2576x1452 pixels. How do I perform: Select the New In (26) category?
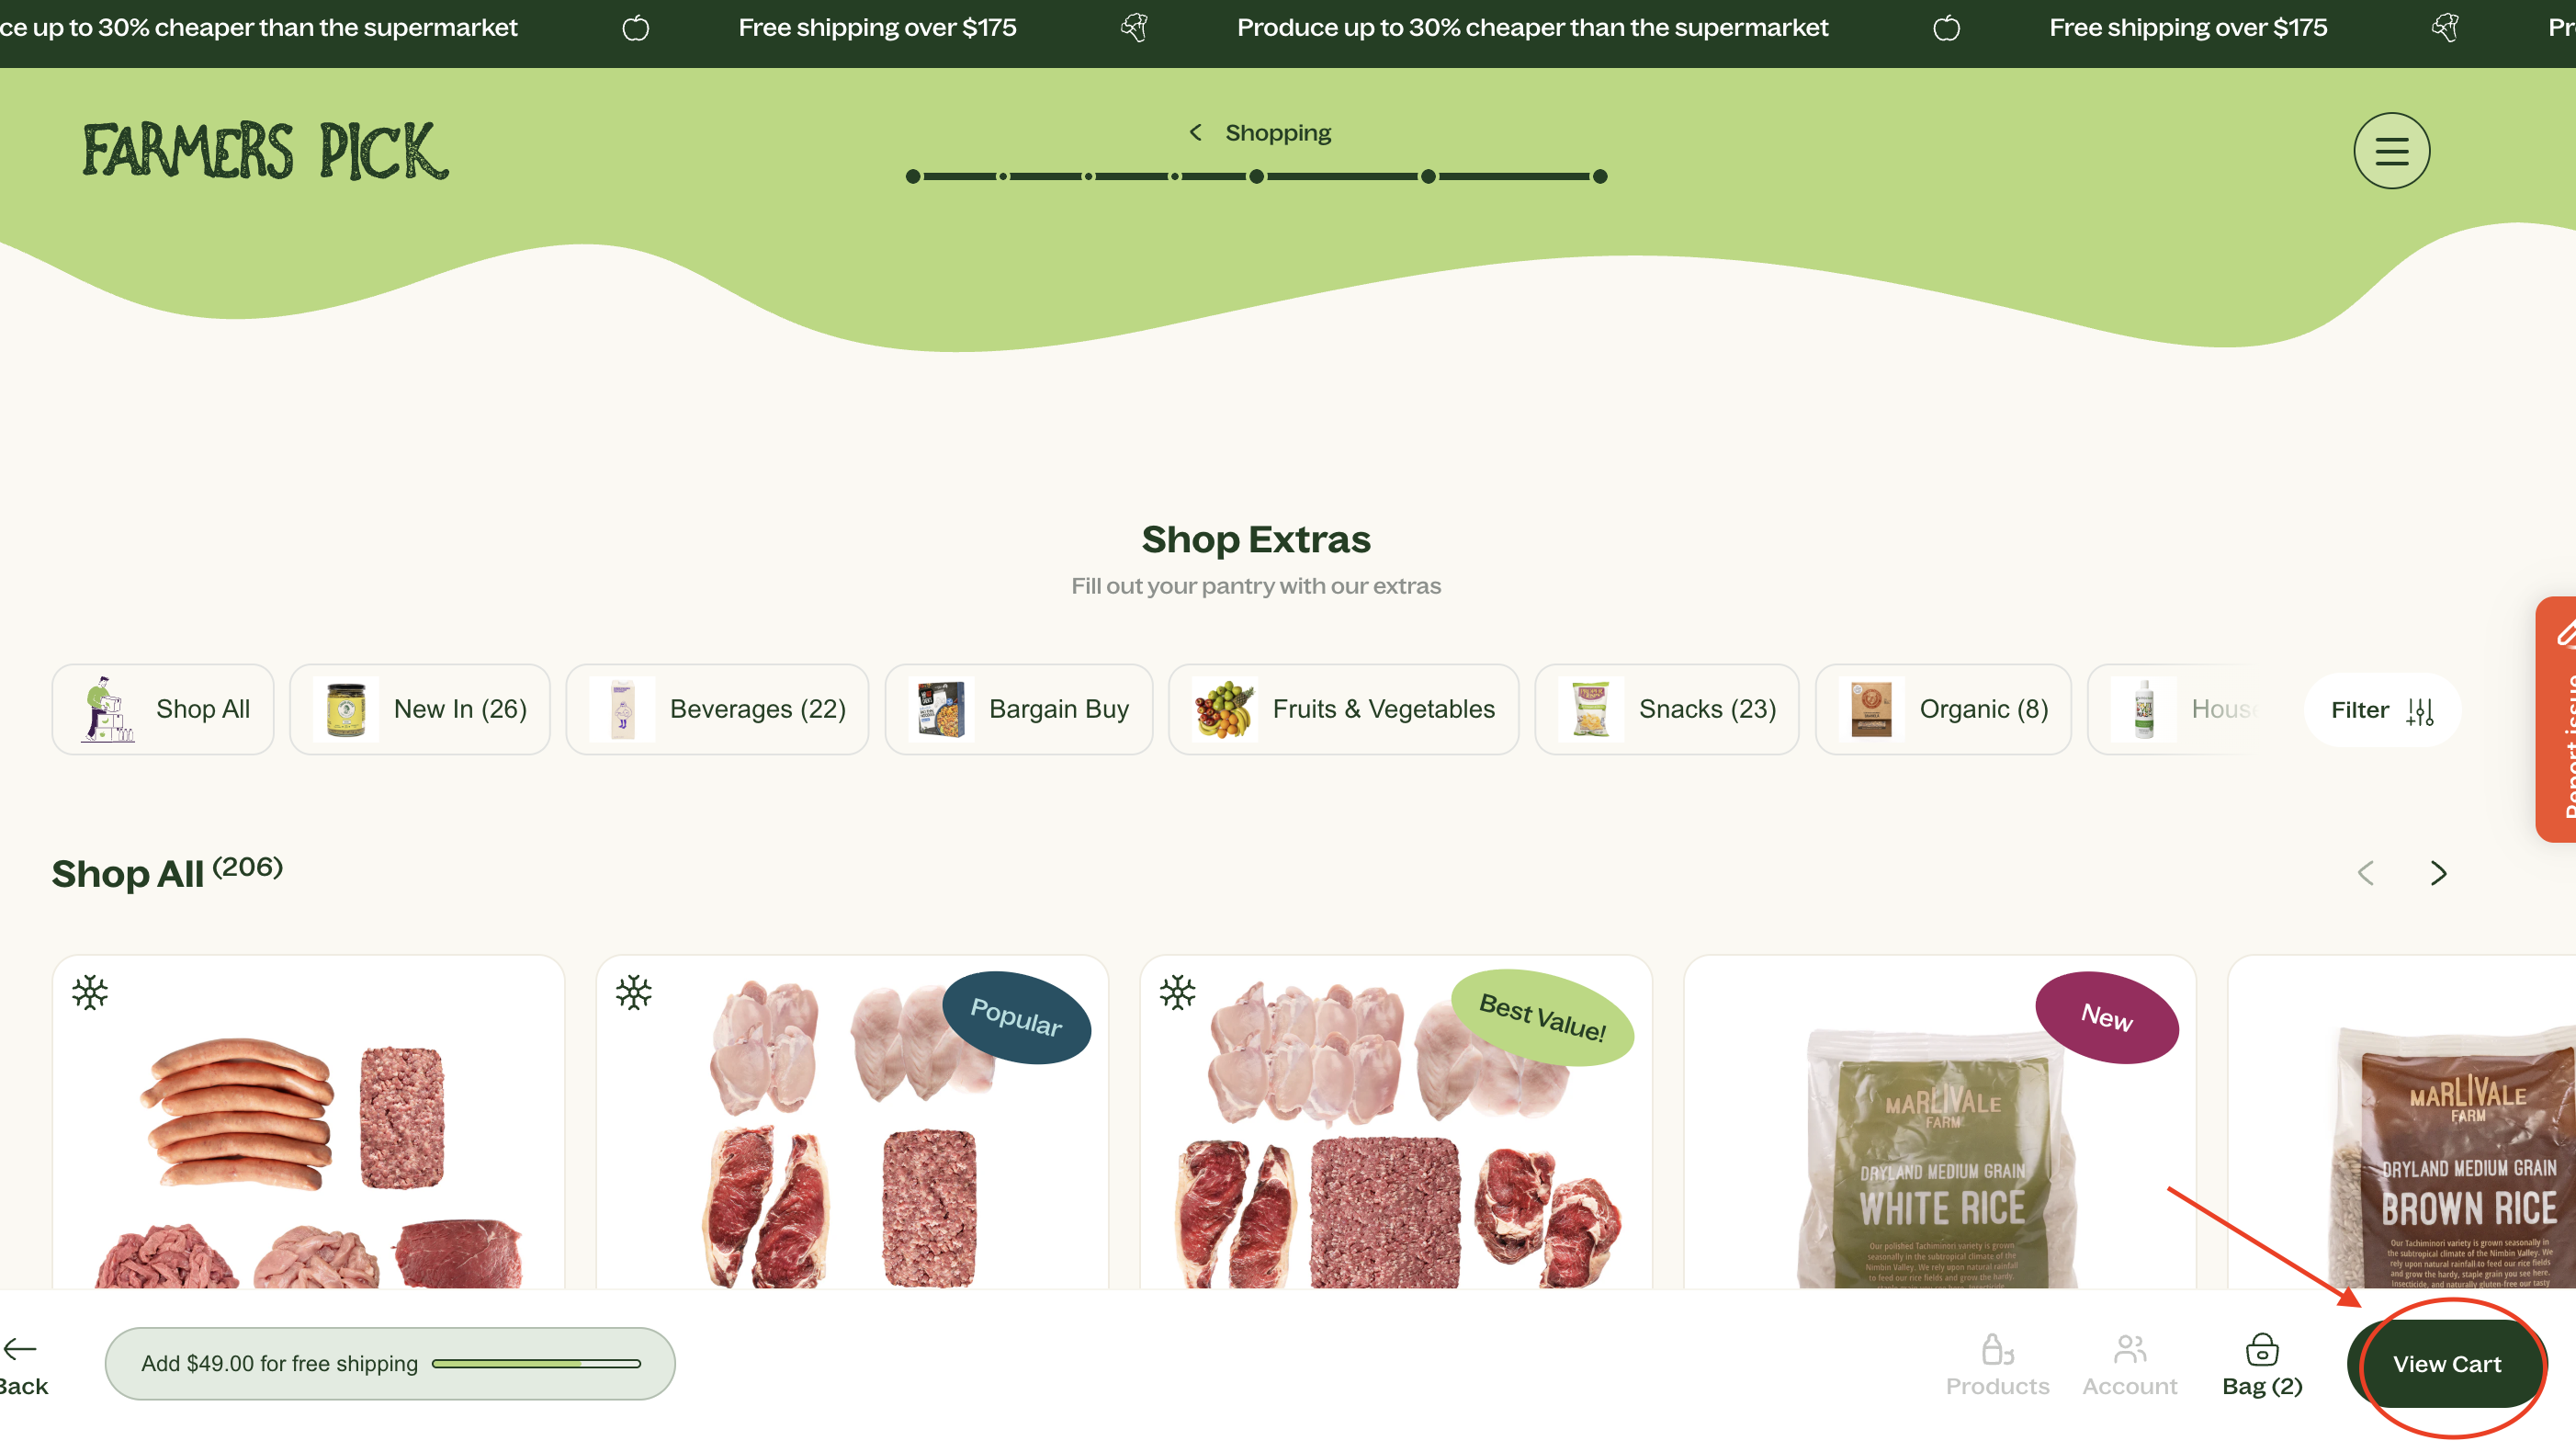[x=420, y=709]
